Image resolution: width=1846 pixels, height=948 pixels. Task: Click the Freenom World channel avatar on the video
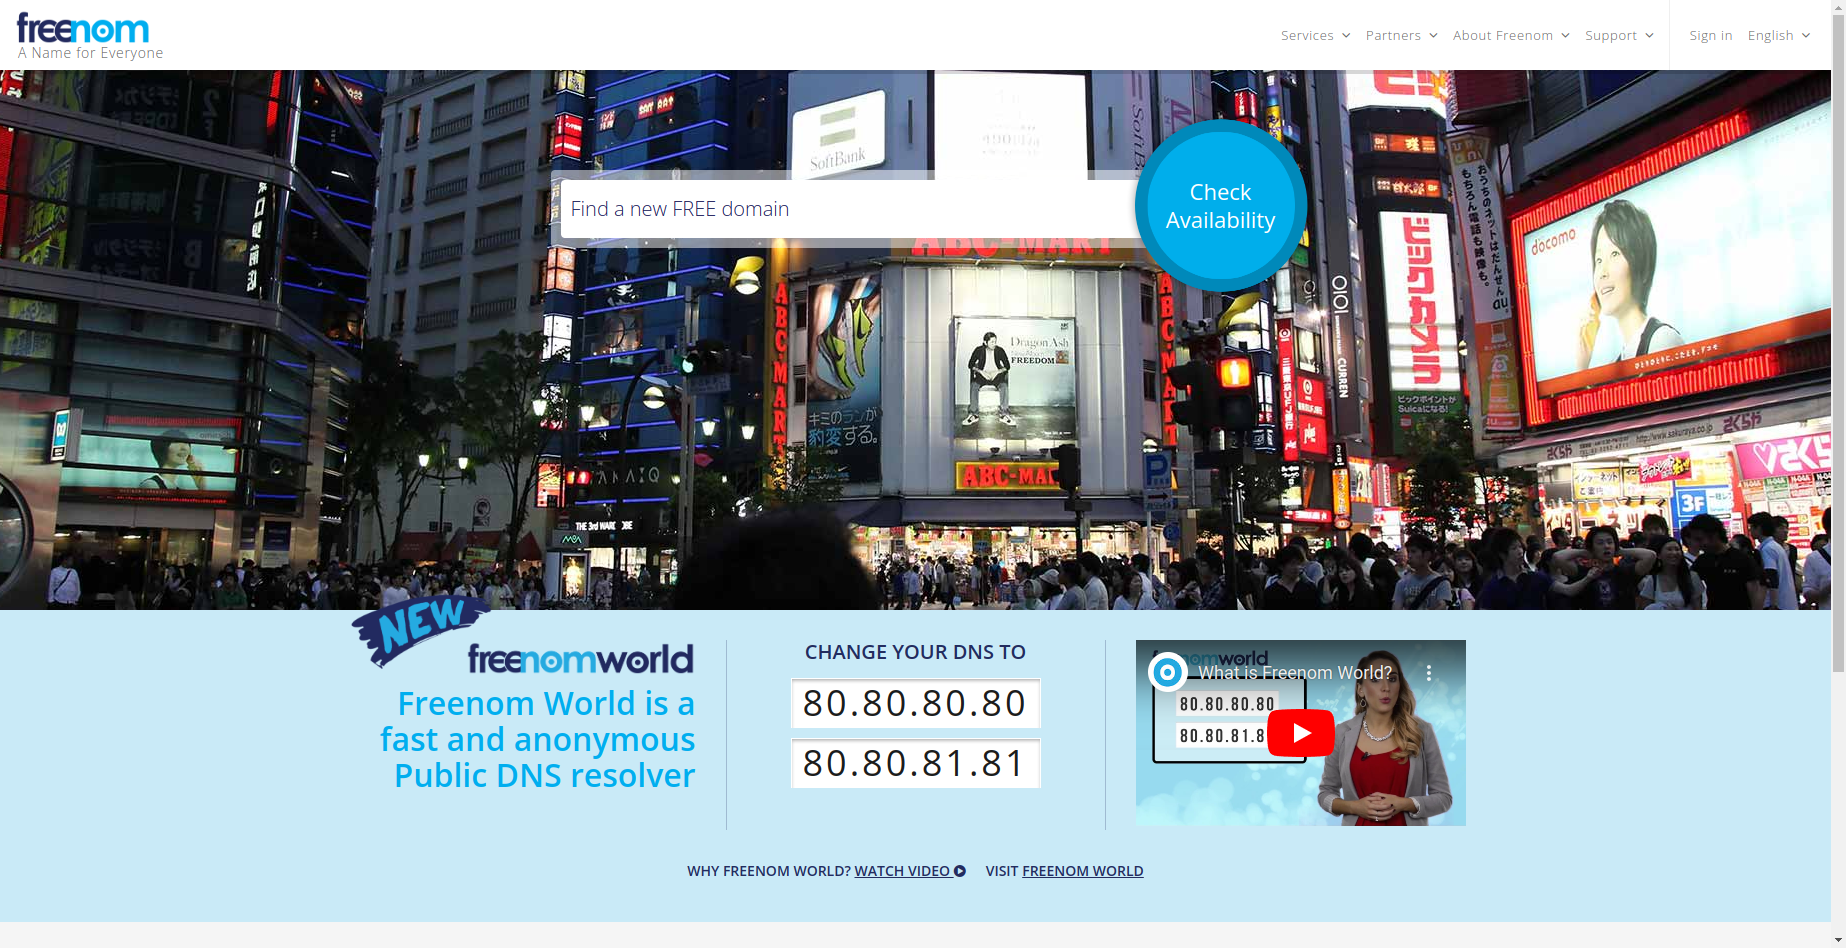click(1166, 672)
